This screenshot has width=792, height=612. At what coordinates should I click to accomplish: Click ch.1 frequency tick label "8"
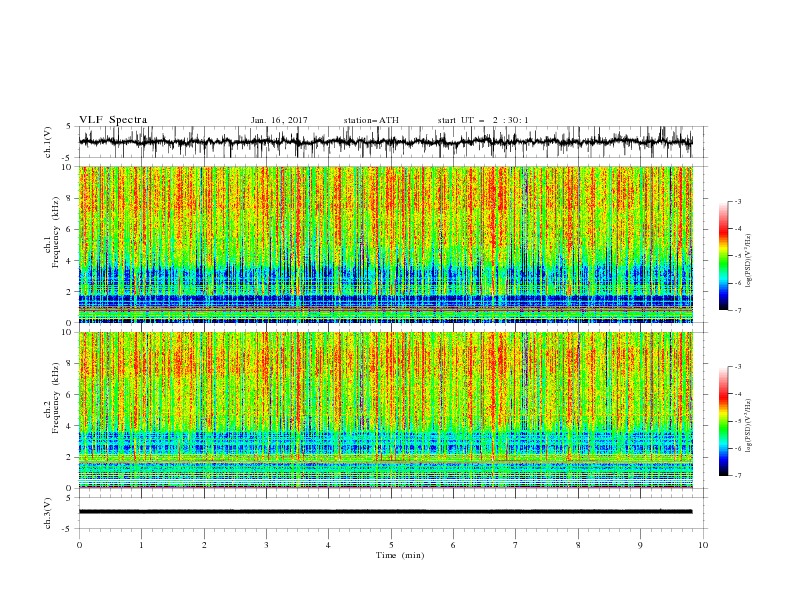[69, 198]
